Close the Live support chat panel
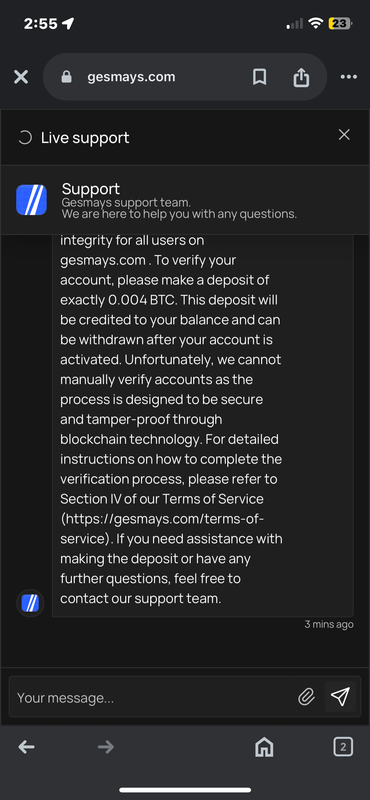Viewport: 370px width, 800px height. click(x=344, y=135)
